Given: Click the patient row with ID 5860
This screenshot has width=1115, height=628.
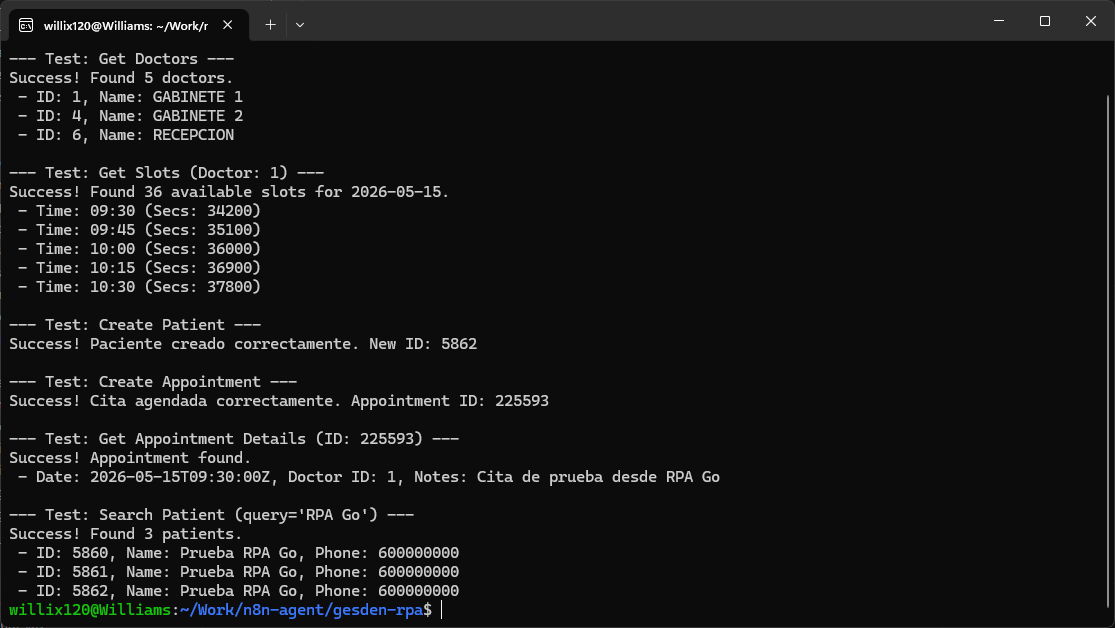Looking at the screenshot, I should (238, 553).
